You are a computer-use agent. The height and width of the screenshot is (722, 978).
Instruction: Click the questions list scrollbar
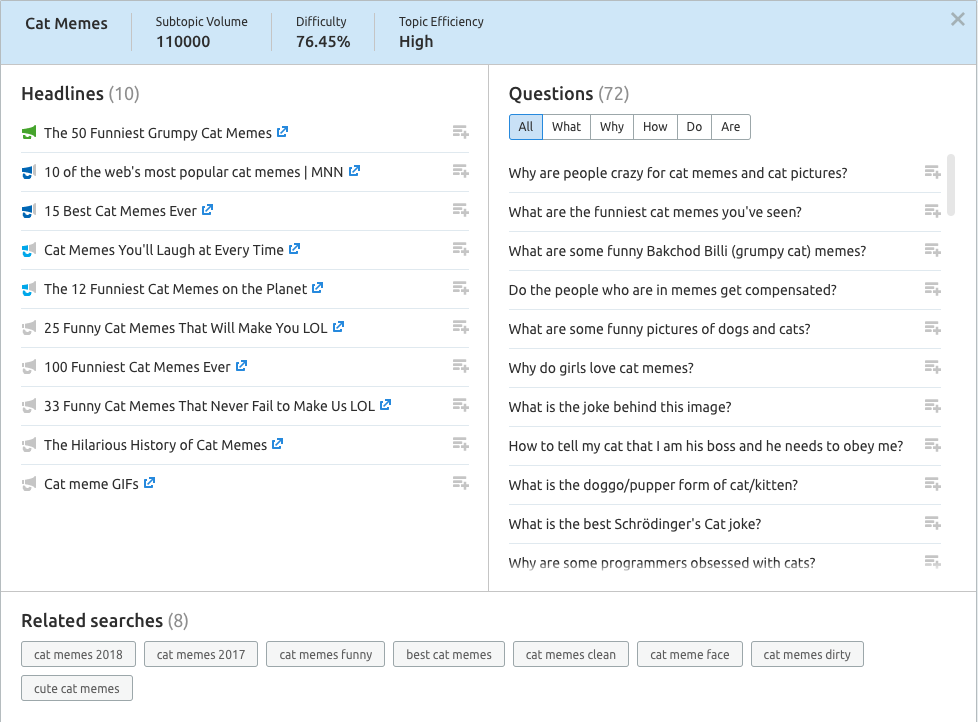point(950,185)
